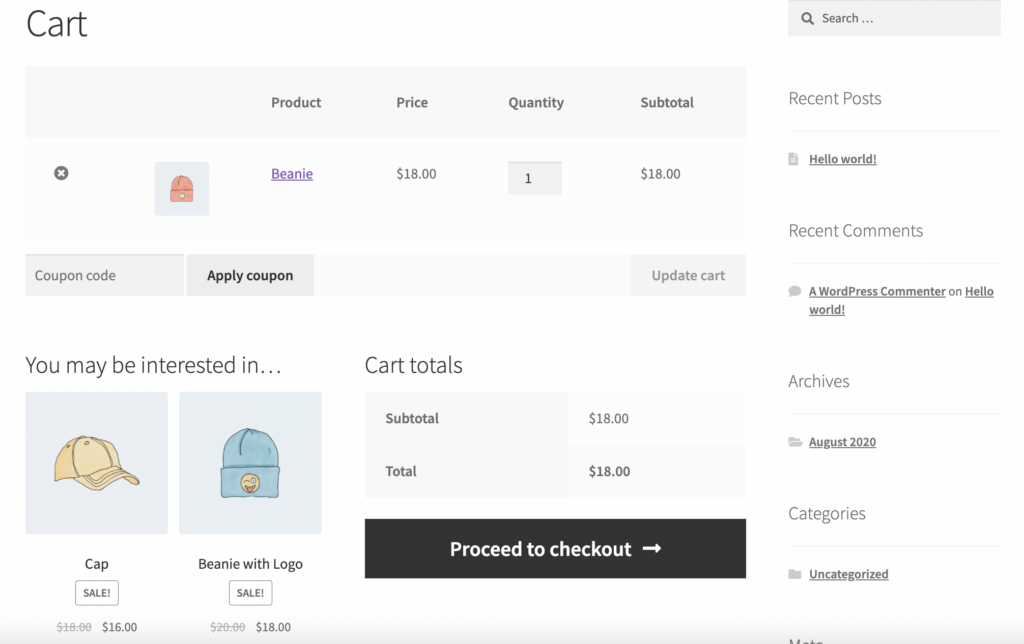Click the folder icon beside Uncategorized

[x=795, y=574]
